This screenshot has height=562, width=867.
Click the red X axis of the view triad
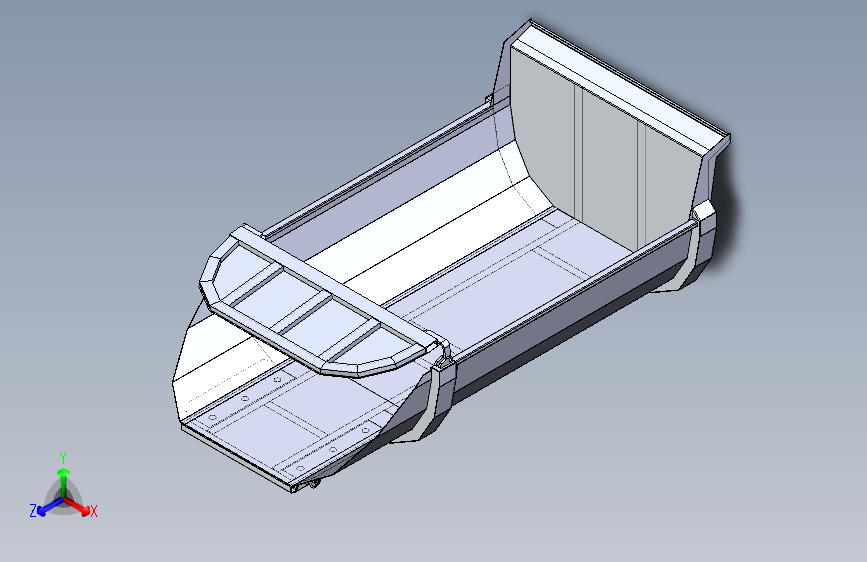[x=77, y=506]
